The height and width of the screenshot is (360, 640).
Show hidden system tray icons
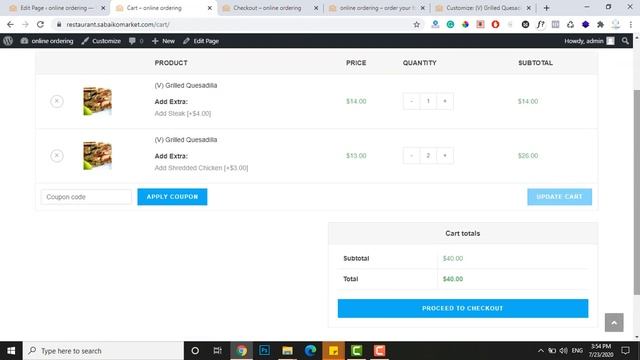click(x=541, y=351)
